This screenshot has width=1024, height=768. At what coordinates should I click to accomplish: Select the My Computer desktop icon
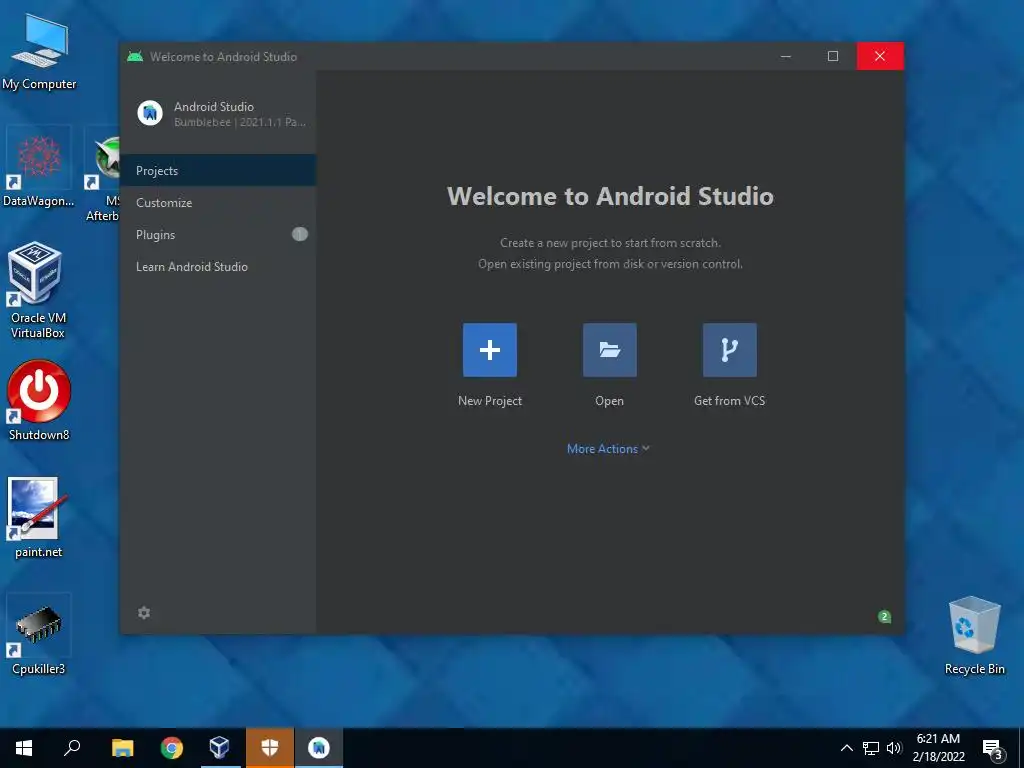click(x=39, y=52)
